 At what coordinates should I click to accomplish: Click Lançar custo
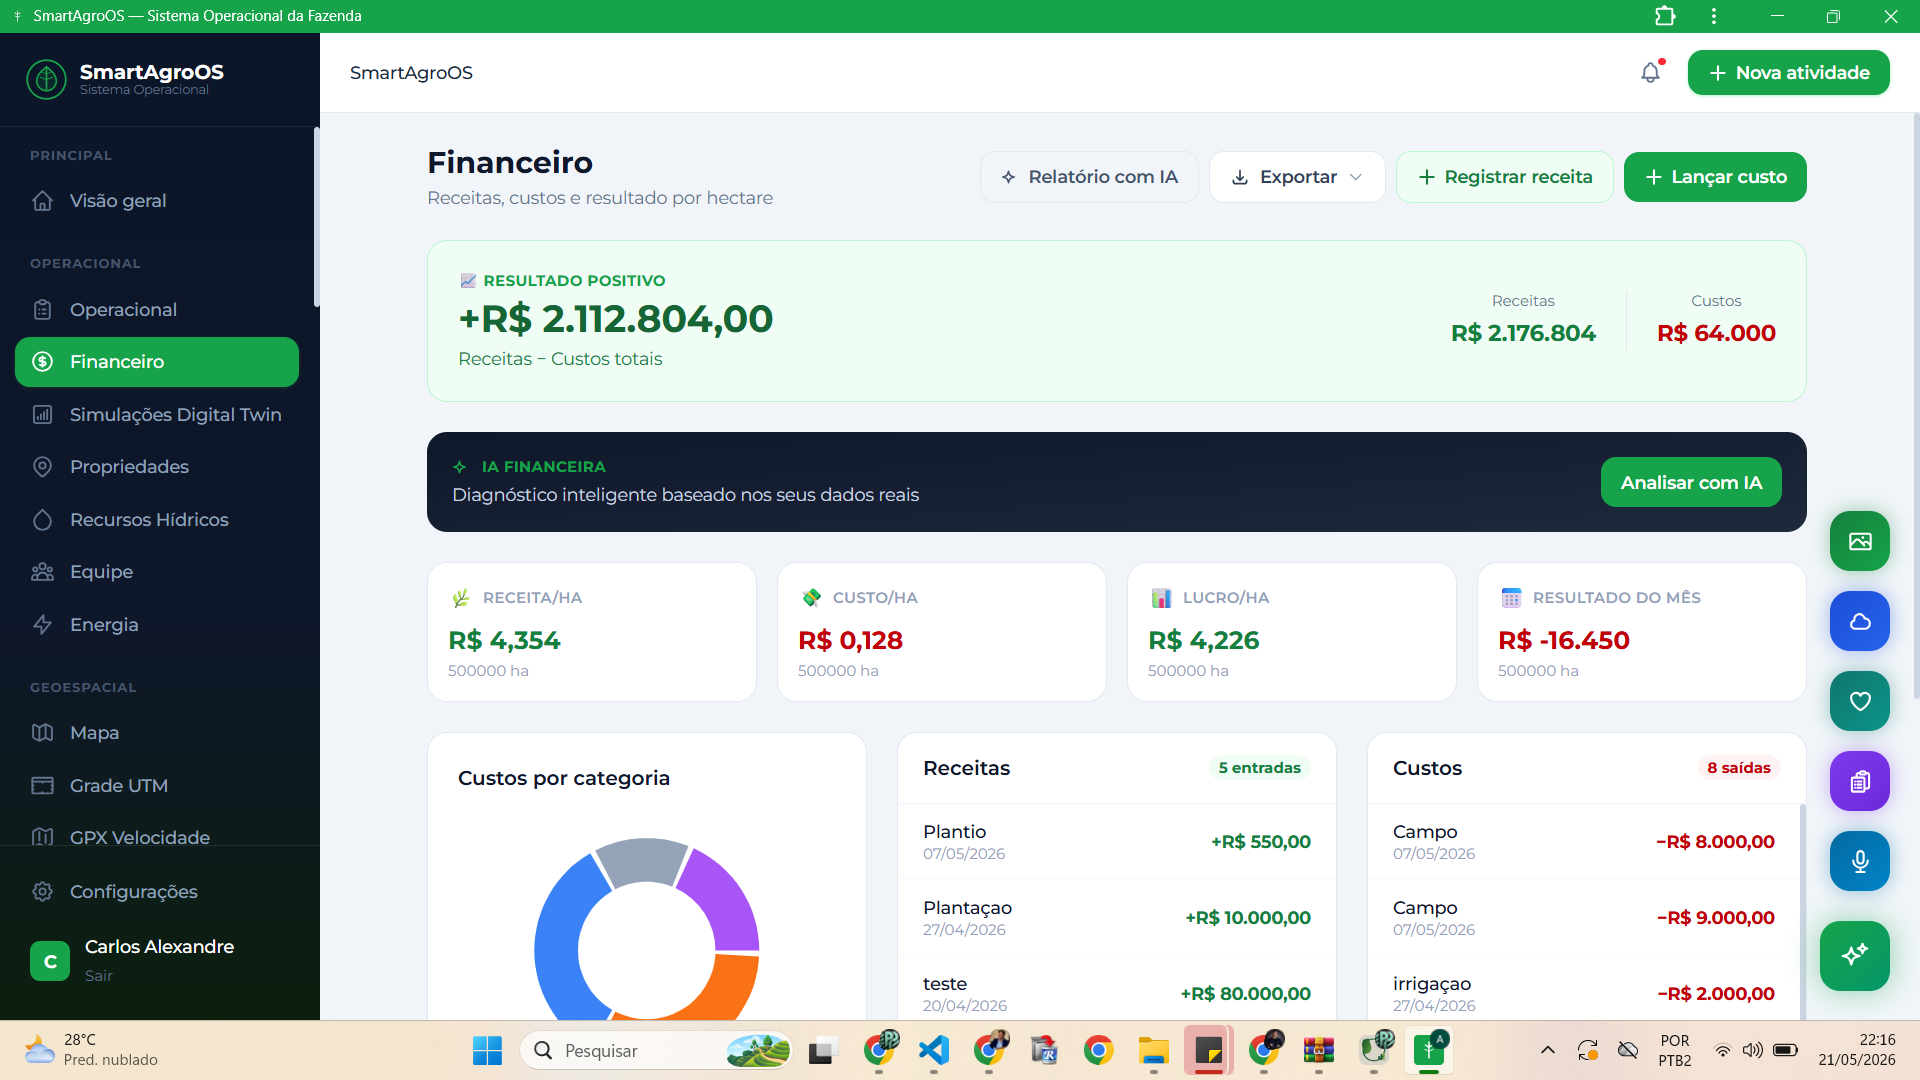1715,177
